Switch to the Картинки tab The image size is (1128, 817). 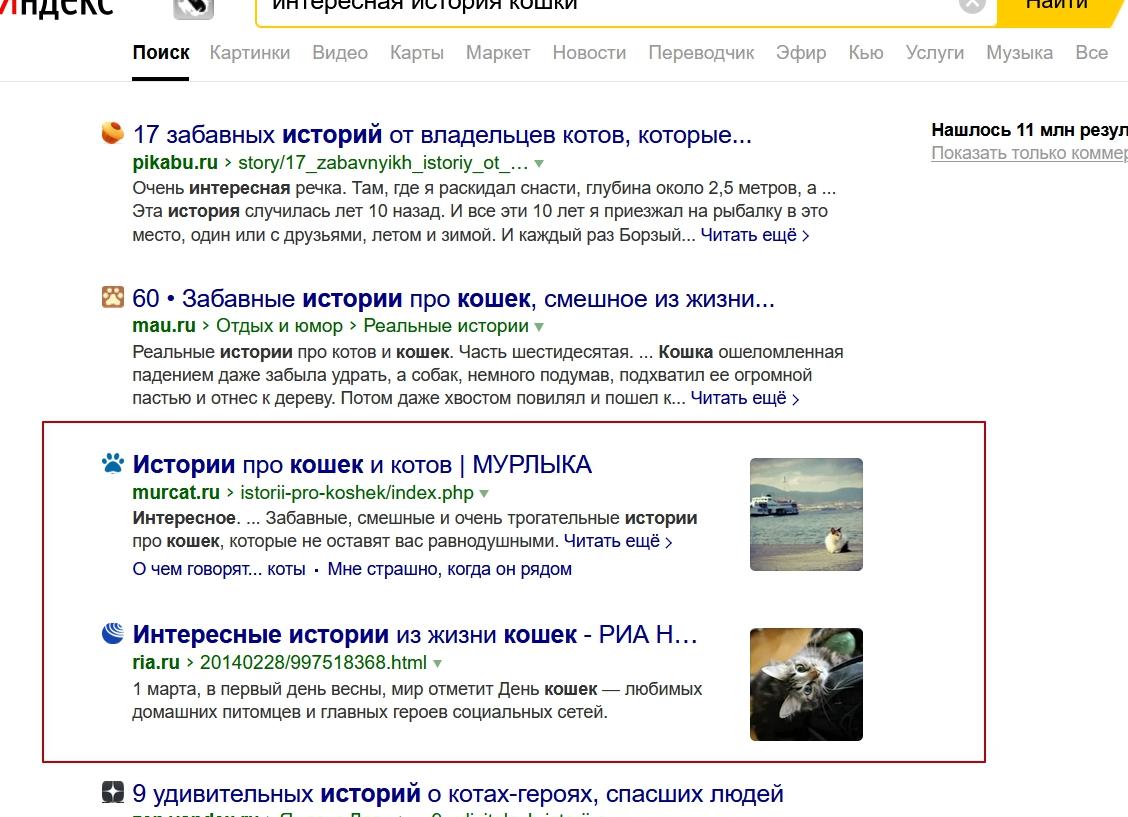pos(249,52)
